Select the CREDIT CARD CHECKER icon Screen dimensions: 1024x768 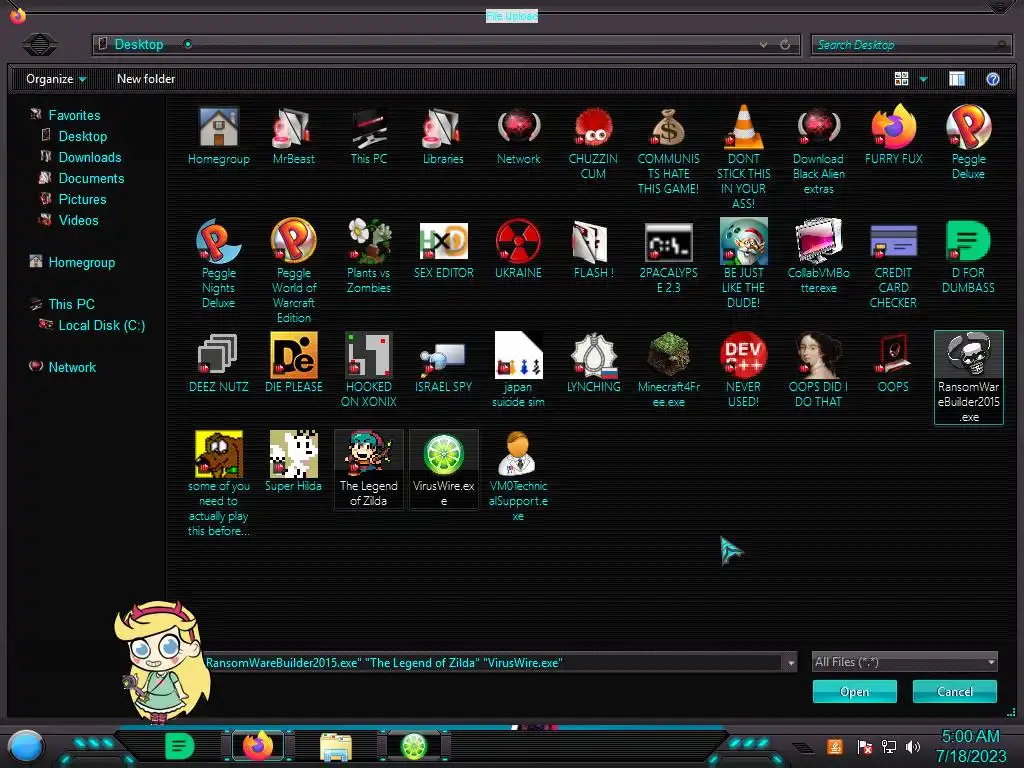(x=893, y=264)
